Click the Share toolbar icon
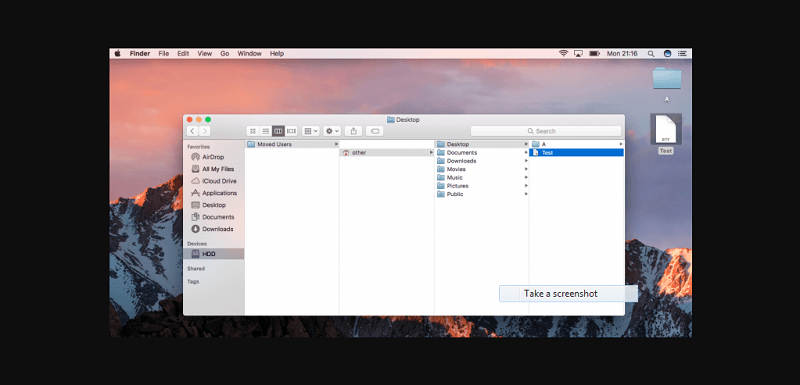 (354, 131)
